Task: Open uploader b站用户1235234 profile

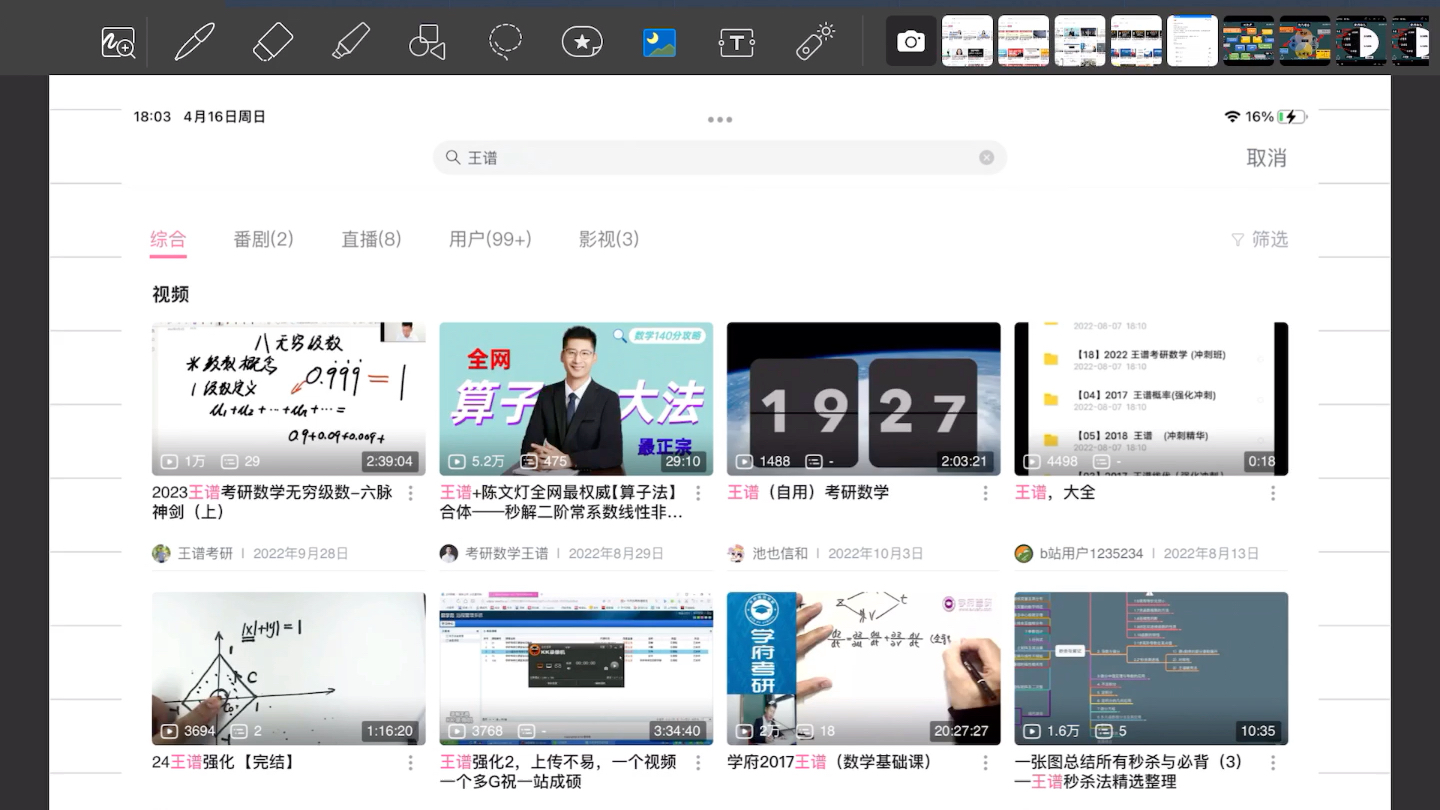Action: [x=1091, y=553]
